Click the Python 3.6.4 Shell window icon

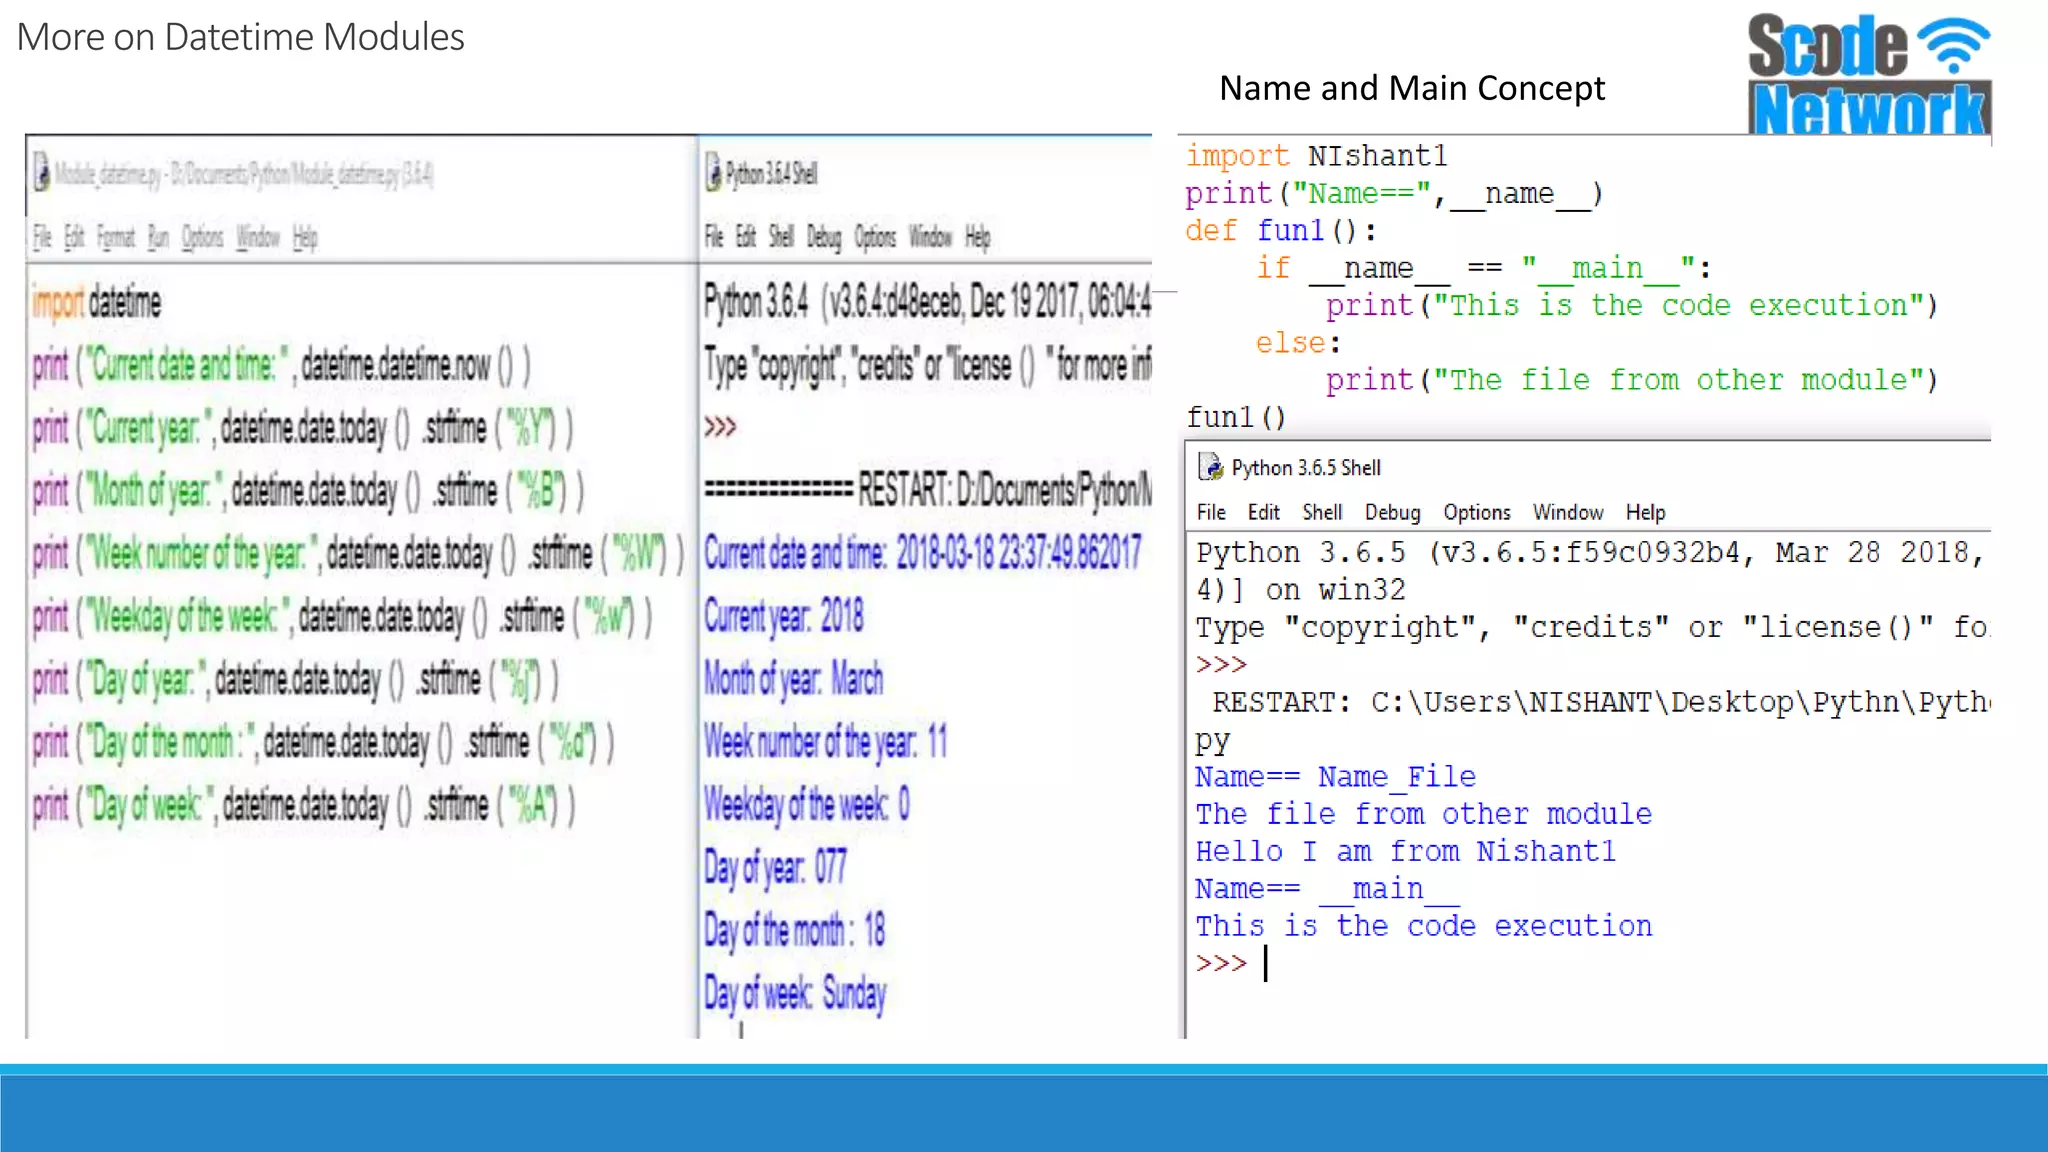pos(713,172)
